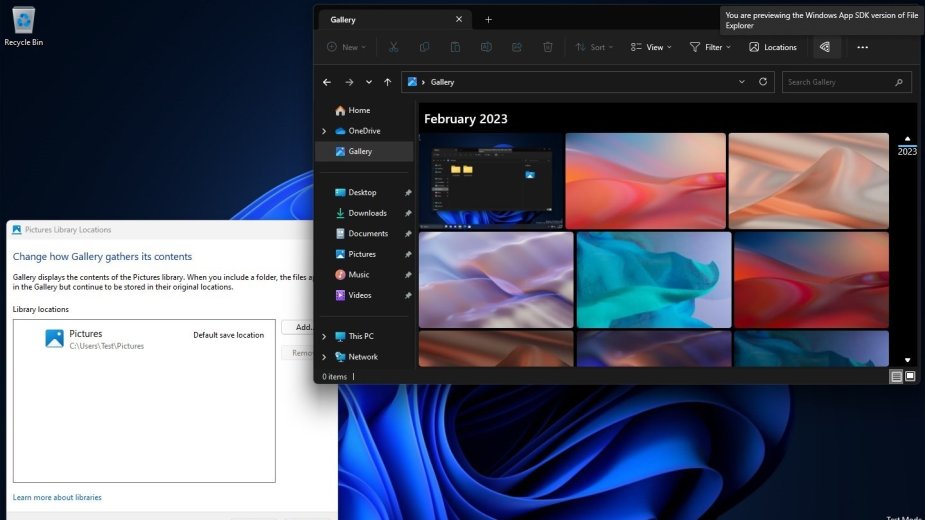Open the Recycle Bin desktop icon
The image size is (925, 520).
coord(24,26)
